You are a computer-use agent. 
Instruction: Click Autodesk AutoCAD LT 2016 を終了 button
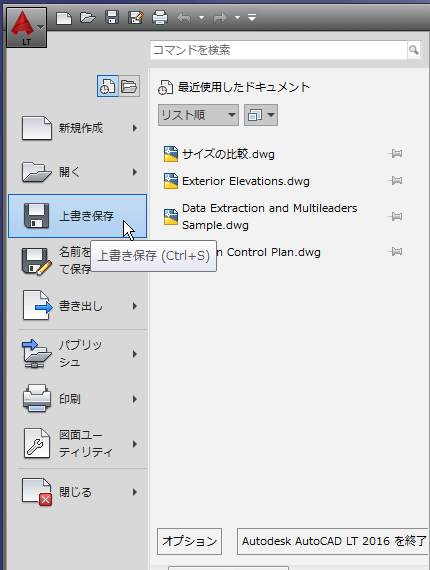[x=333, y=541]
